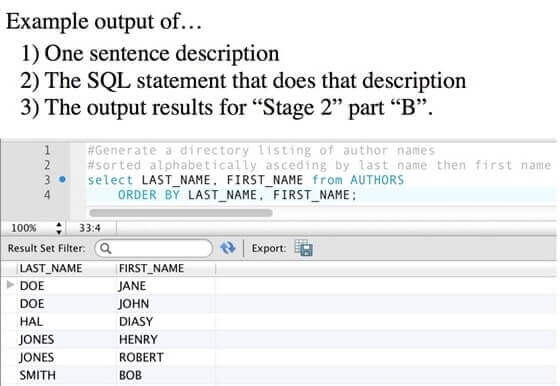Screen dimensions: 560x386
Task: Select the DIASY first name cell
Action: coord(136,321)
